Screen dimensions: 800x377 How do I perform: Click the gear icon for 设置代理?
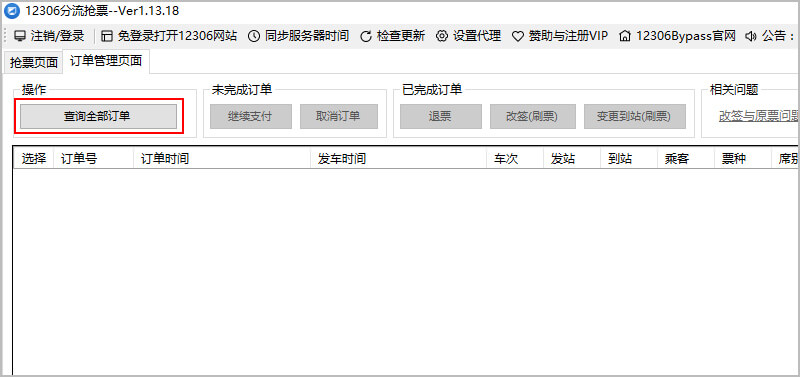[442, 36]
